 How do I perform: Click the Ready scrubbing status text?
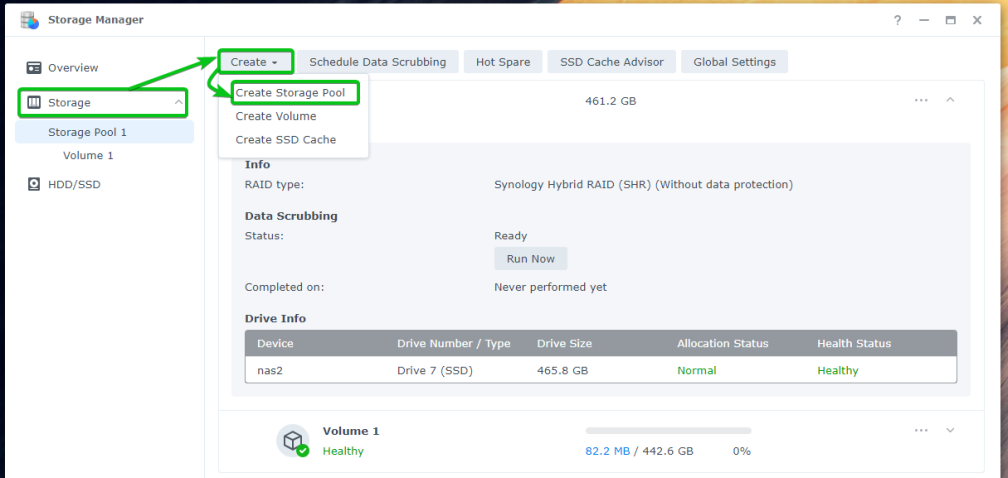(510, 236)
